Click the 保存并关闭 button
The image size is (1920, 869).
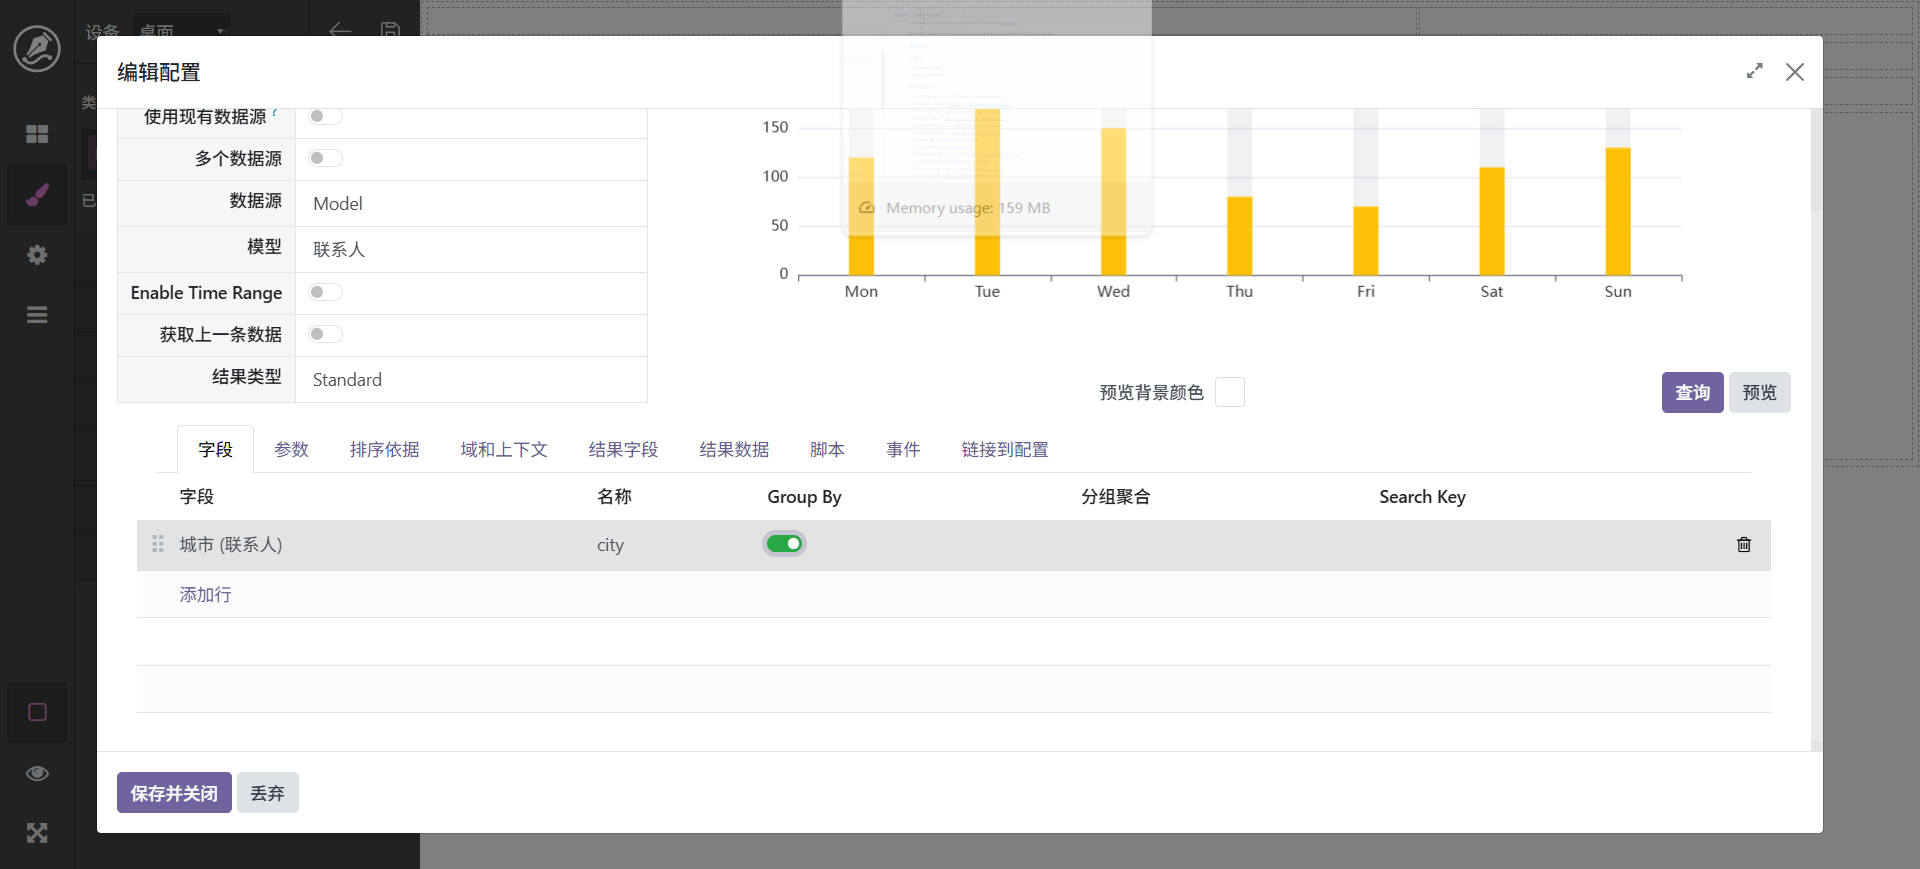[174, 793]
